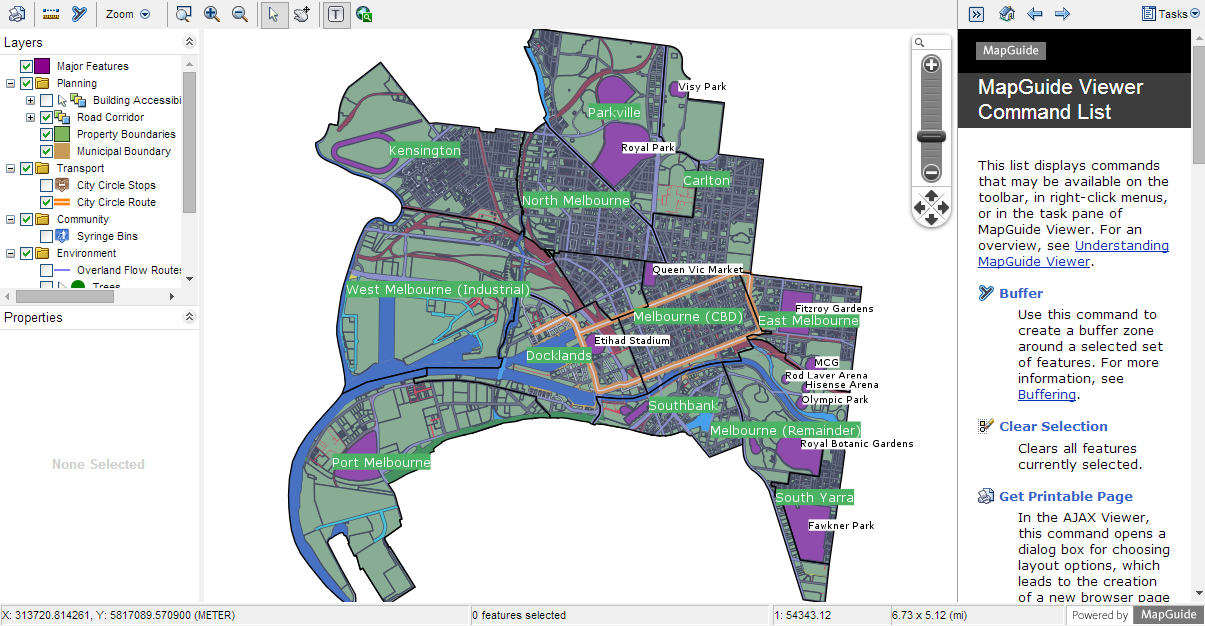Zoom in with the magnifier plus icon
This screenshot has height=626, width=1205.
(211, 14)
